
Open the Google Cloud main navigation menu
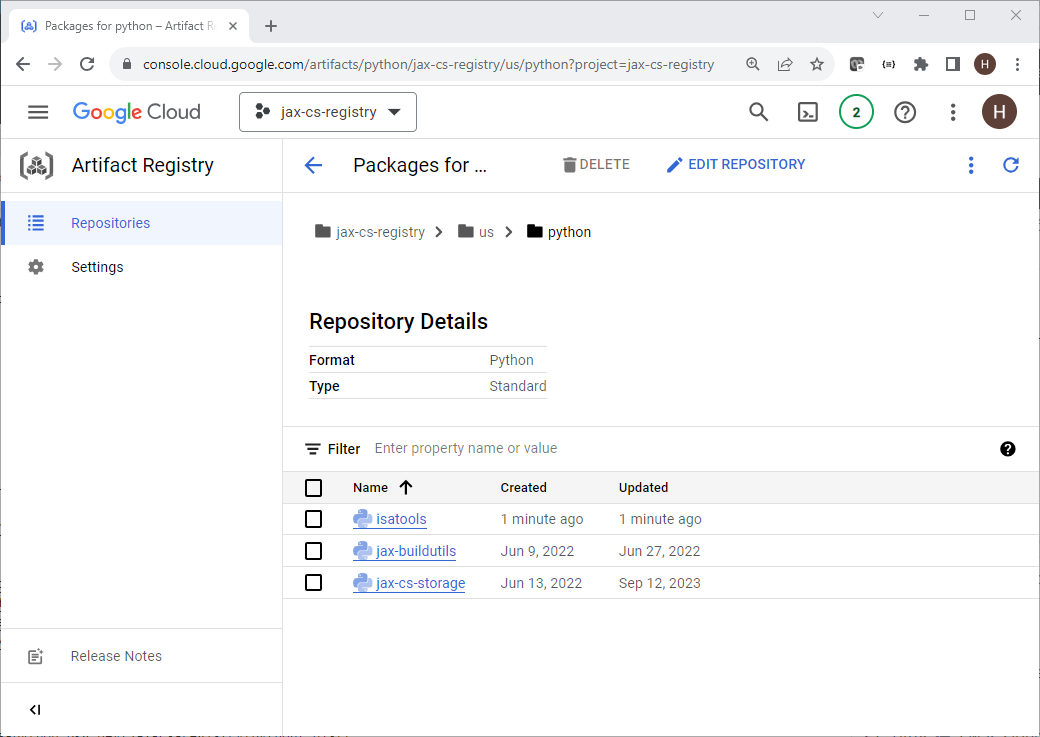(38, 112)
